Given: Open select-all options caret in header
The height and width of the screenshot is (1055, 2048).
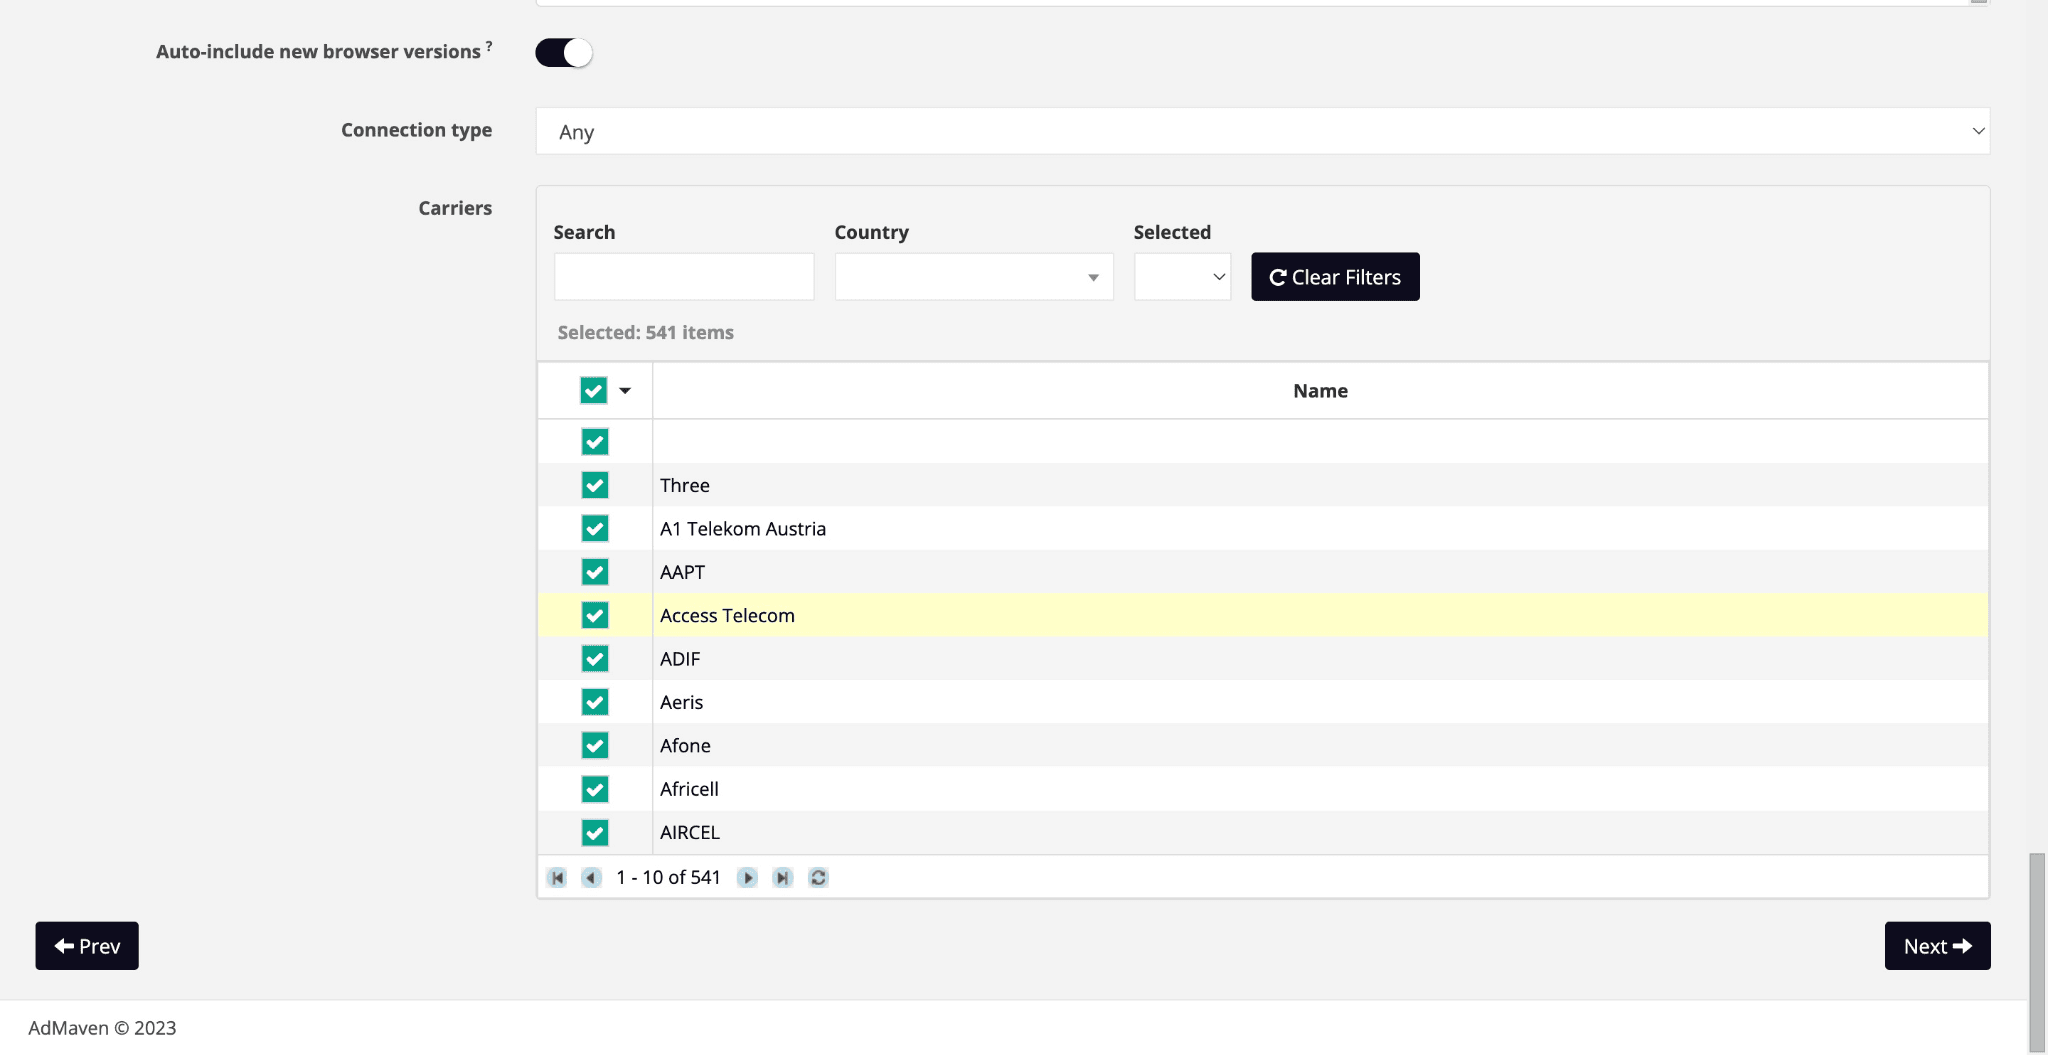Looking at the screenshot, I should coord(625,390).
